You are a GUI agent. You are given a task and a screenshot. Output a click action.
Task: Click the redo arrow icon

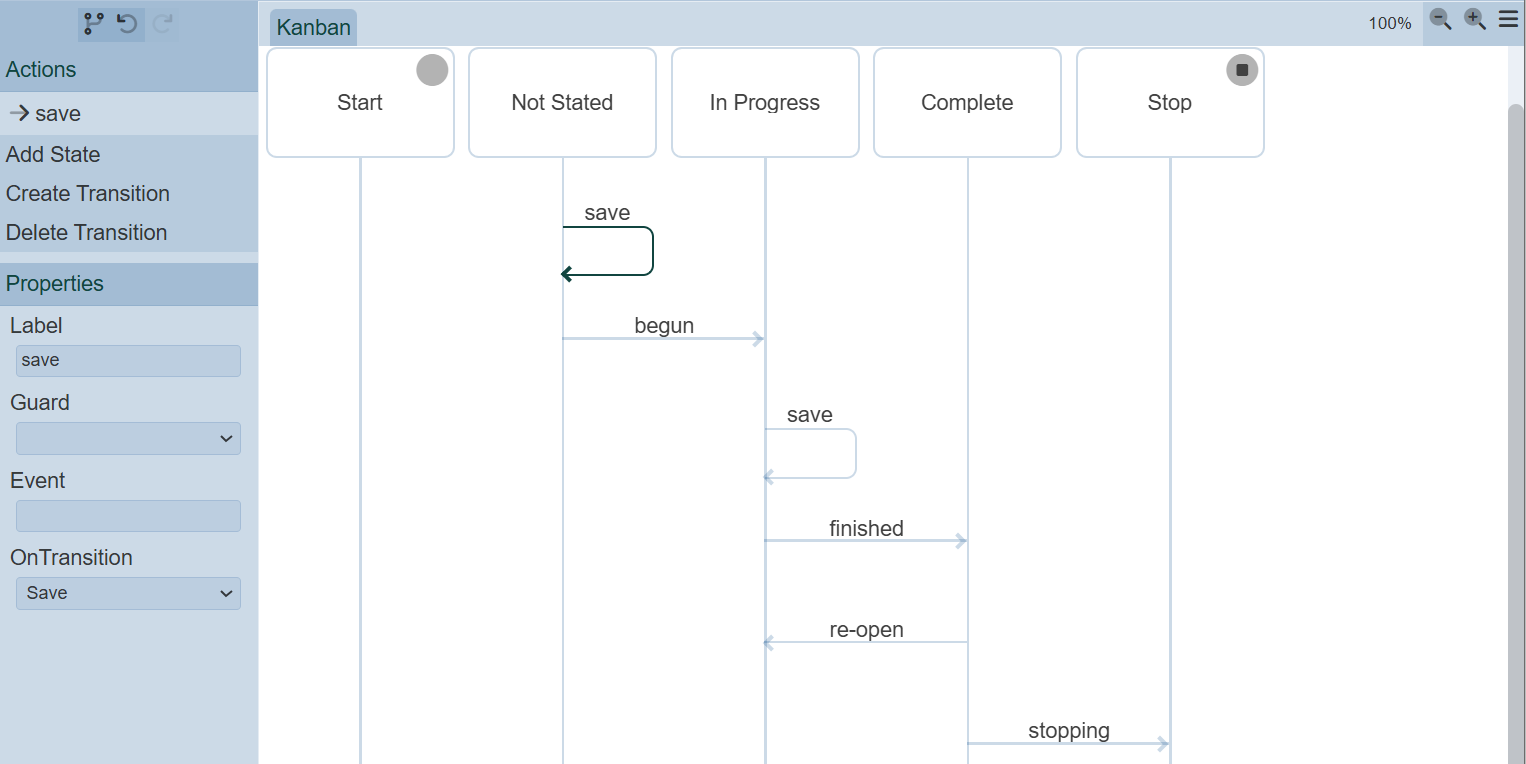163,23
